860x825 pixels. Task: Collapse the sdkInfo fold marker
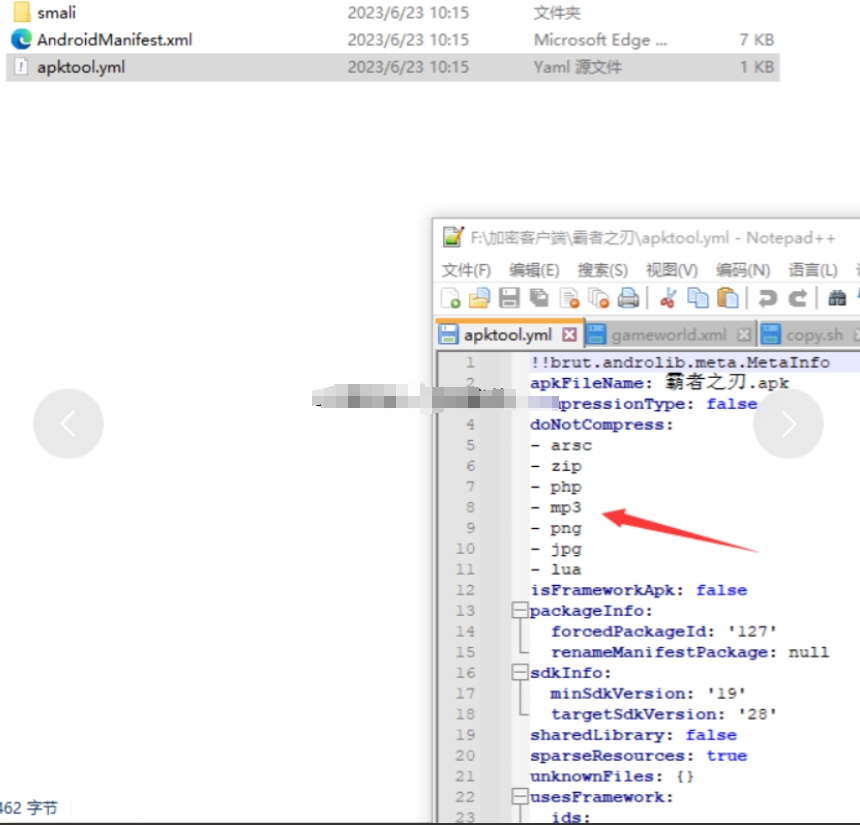coord(519,673)
